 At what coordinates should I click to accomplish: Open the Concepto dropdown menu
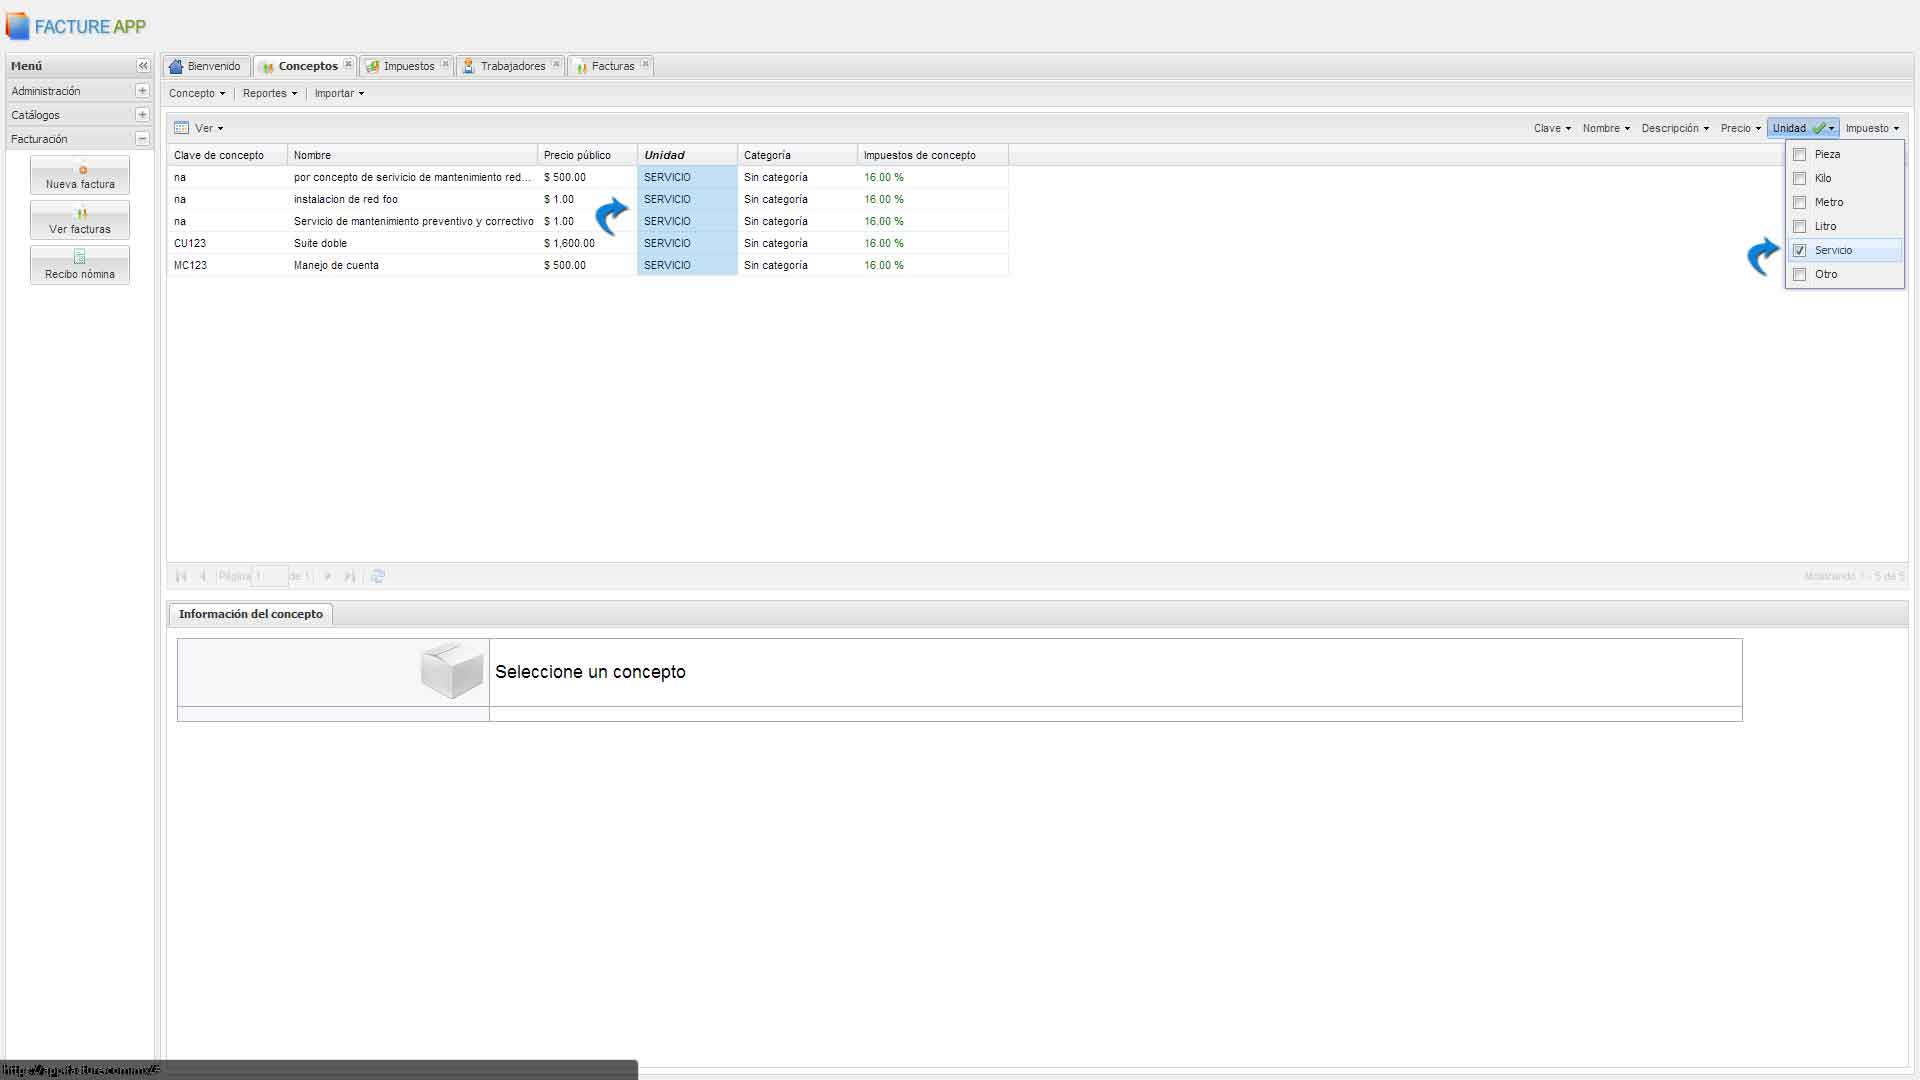pos(196,93)
